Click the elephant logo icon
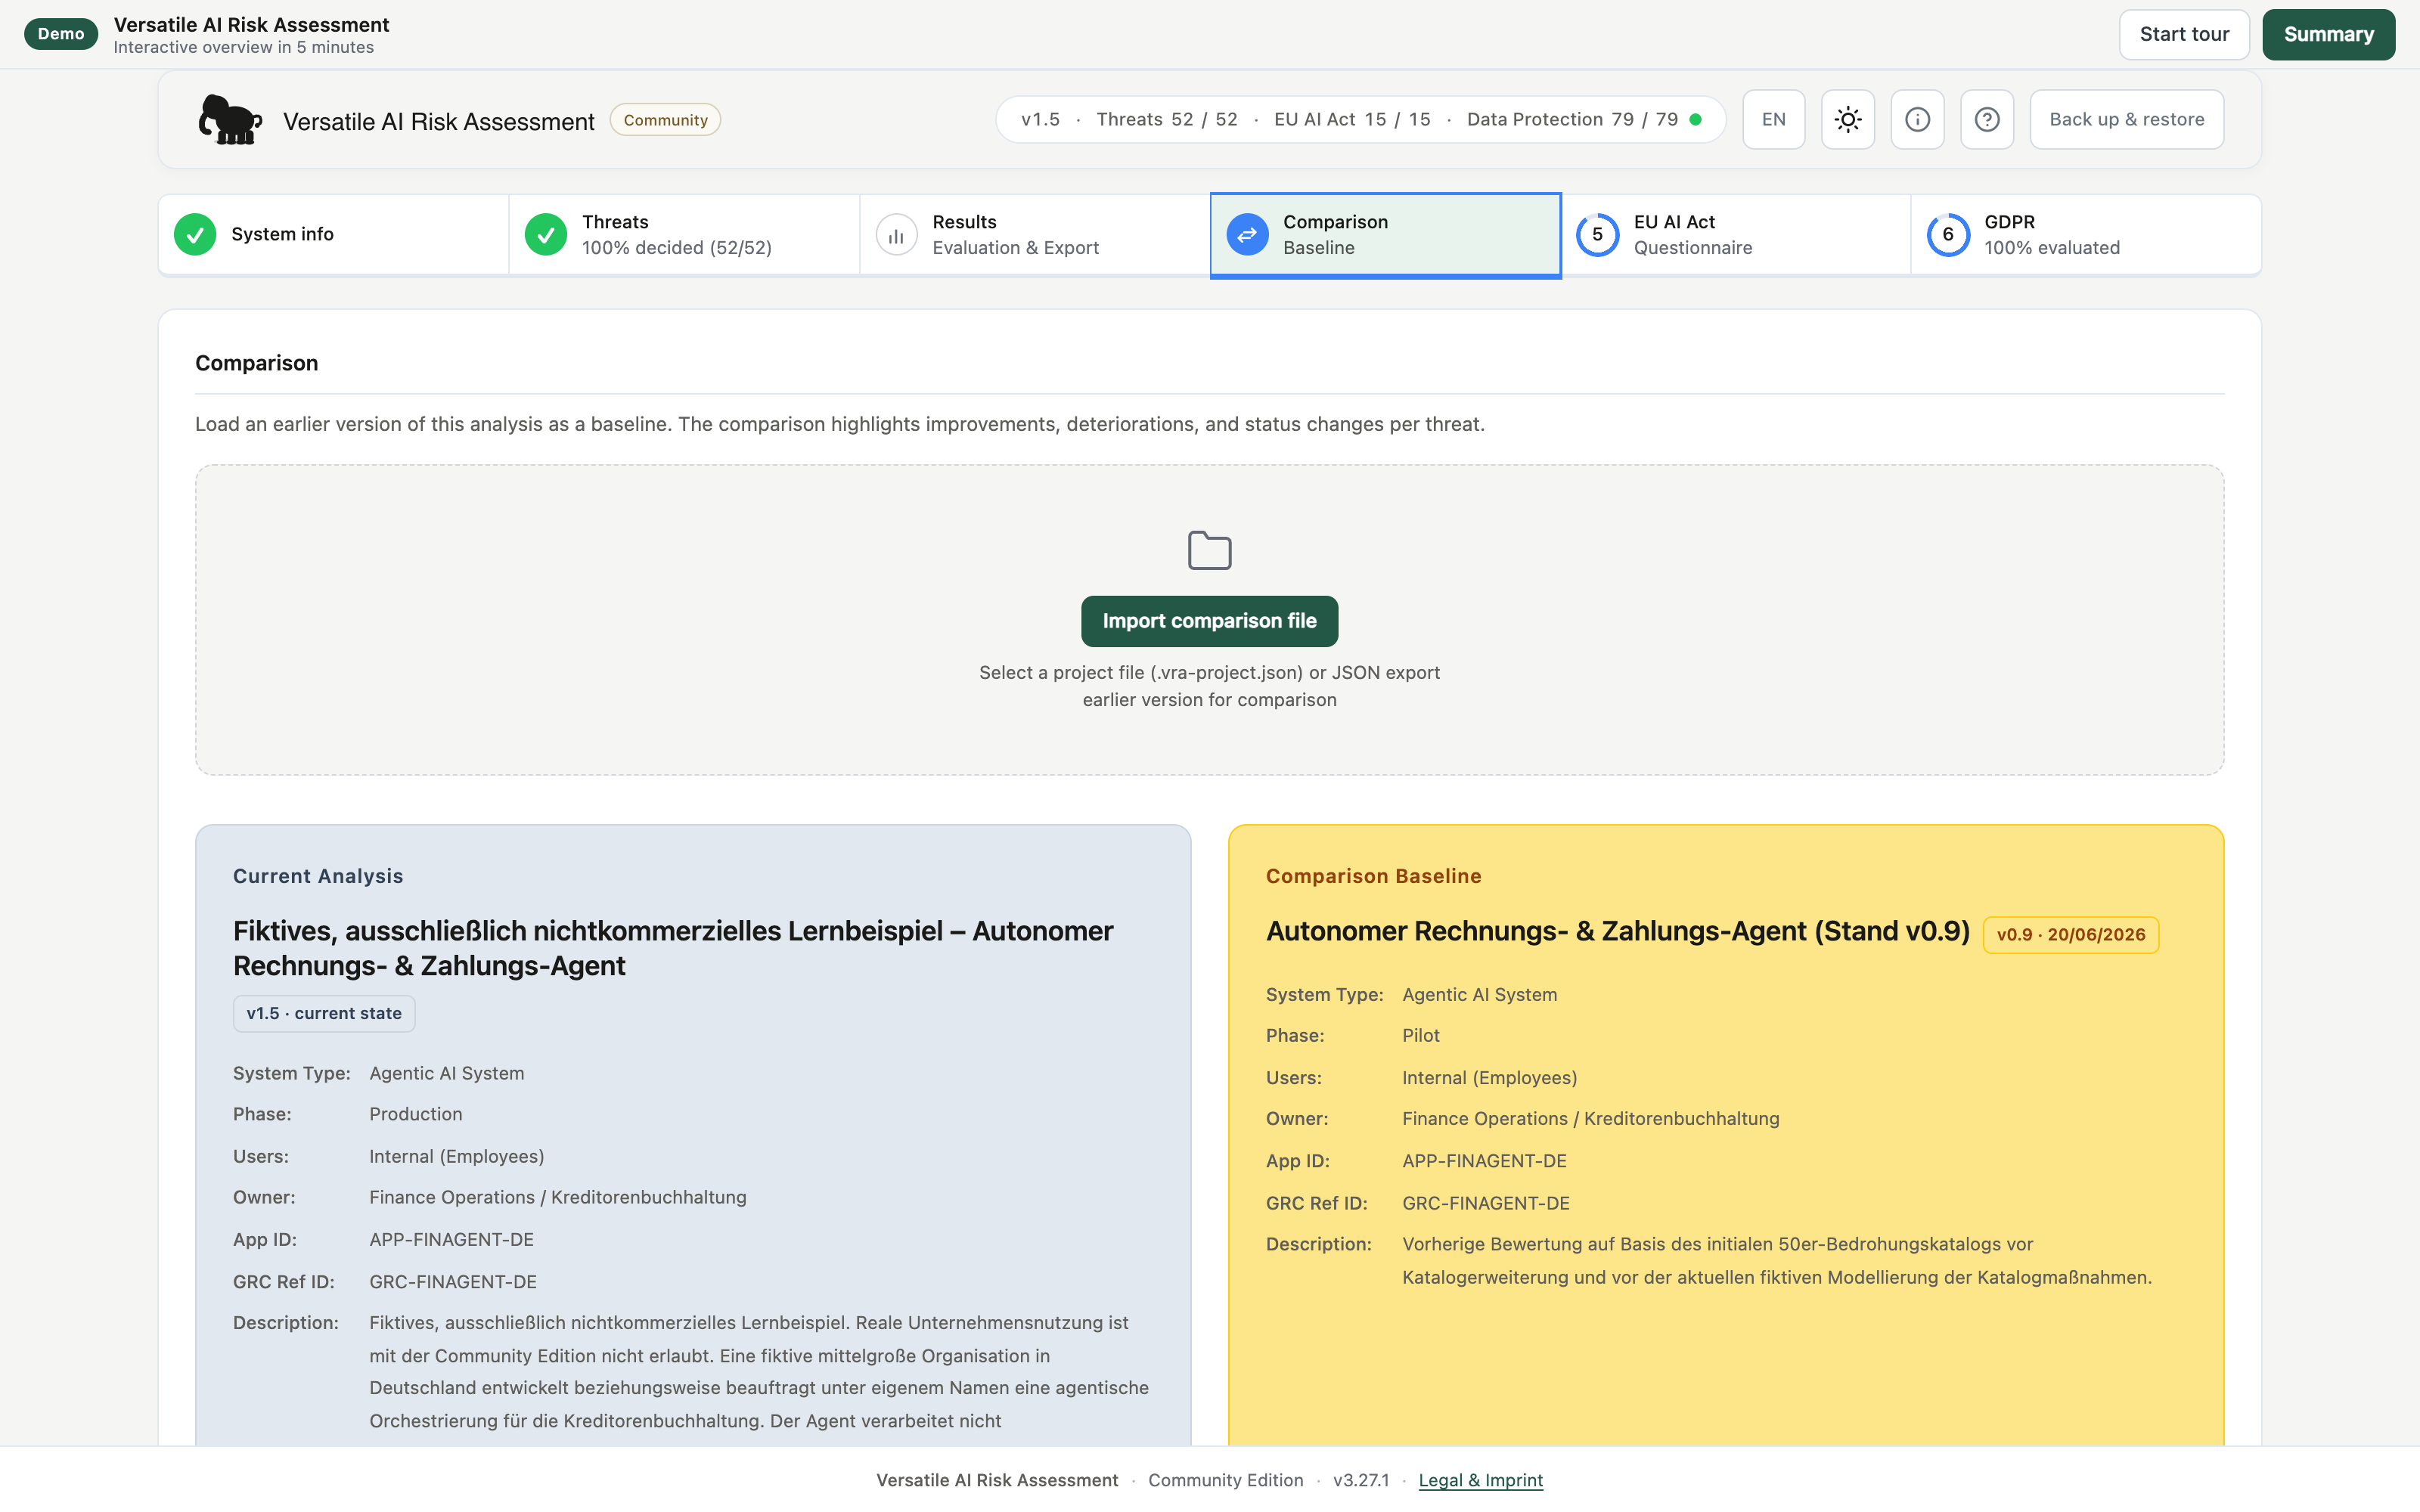The height and width of the screenshot is (1512, 2420). coord(230,120)
